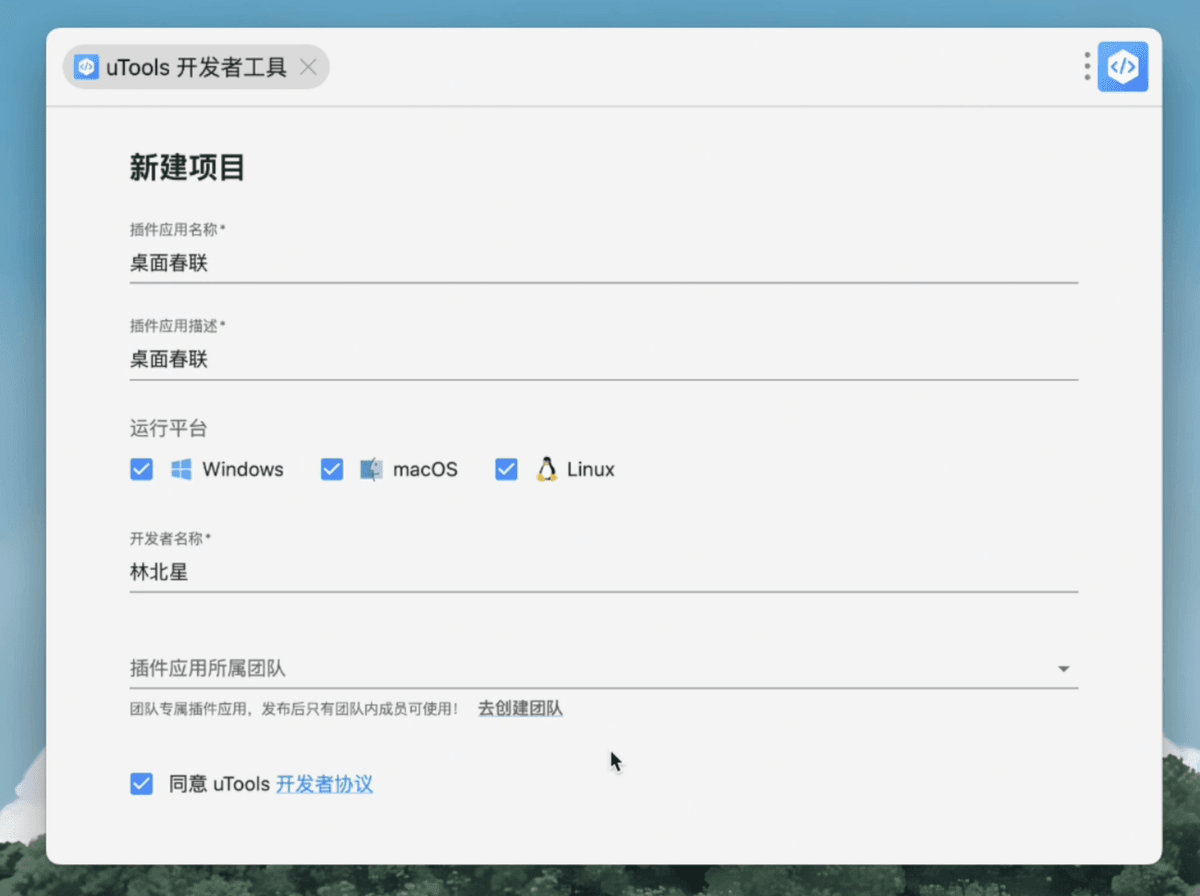Uncheck the Linux platform checkbox
1200x896 pixels.
[506, 468]
